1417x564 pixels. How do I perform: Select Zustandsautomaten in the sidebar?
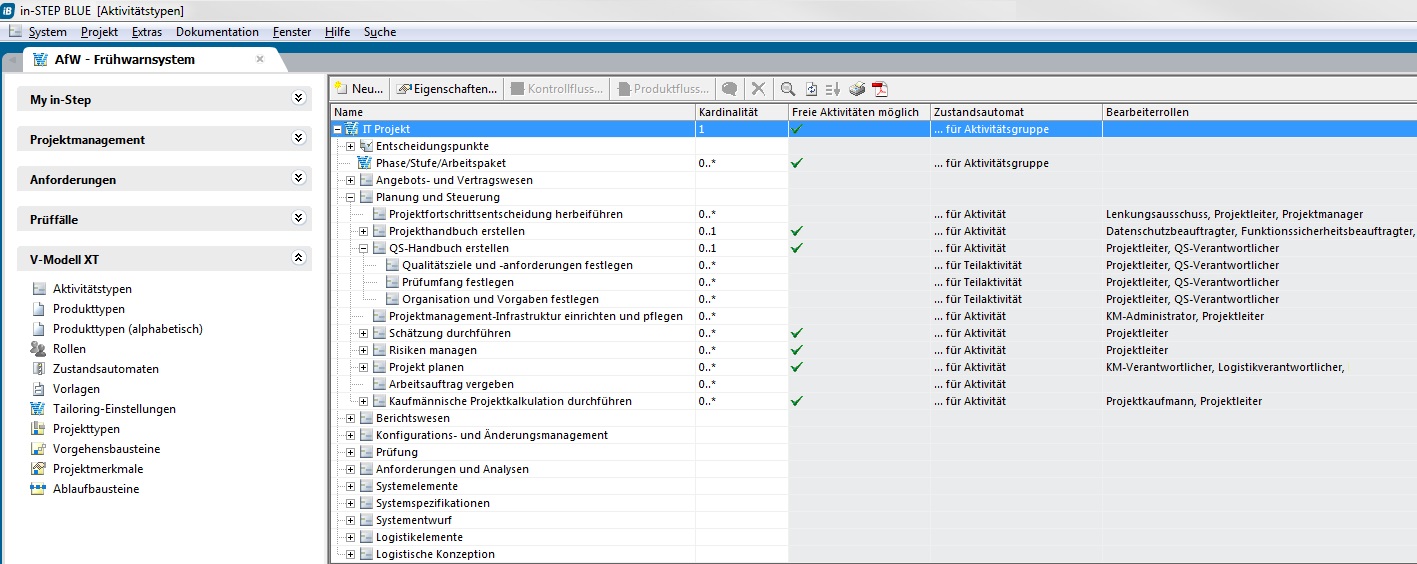(x=105, y=369)
